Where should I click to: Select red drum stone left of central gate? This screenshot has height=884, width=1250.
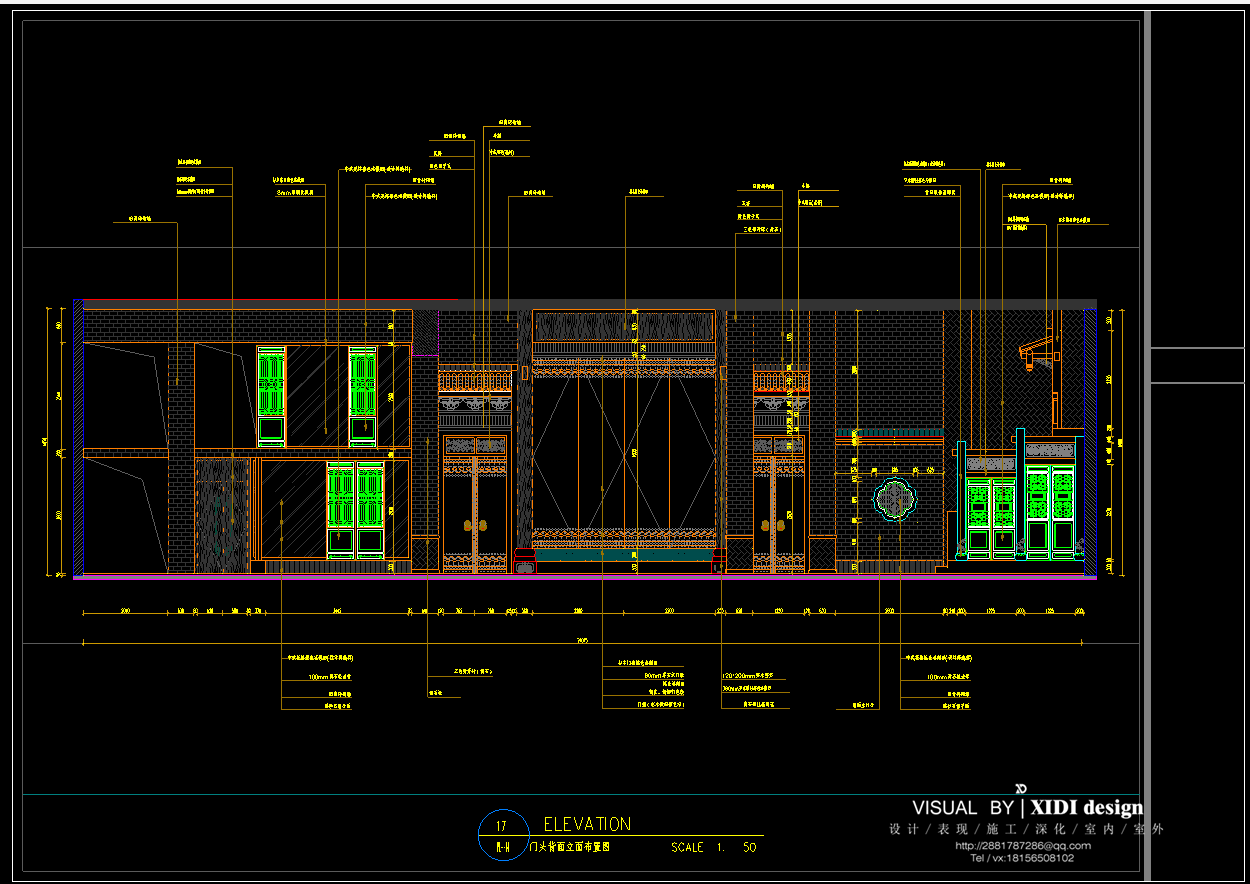click(524, 559)
